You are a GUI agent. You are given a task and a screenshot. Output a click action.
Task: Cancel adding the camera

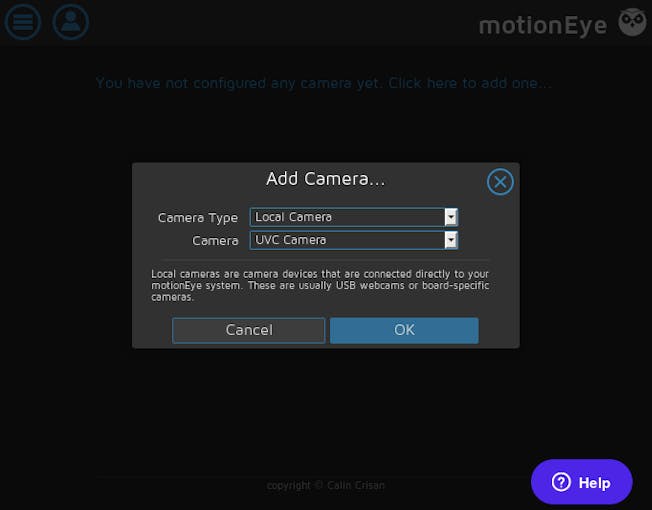click(x=249, y=330)
